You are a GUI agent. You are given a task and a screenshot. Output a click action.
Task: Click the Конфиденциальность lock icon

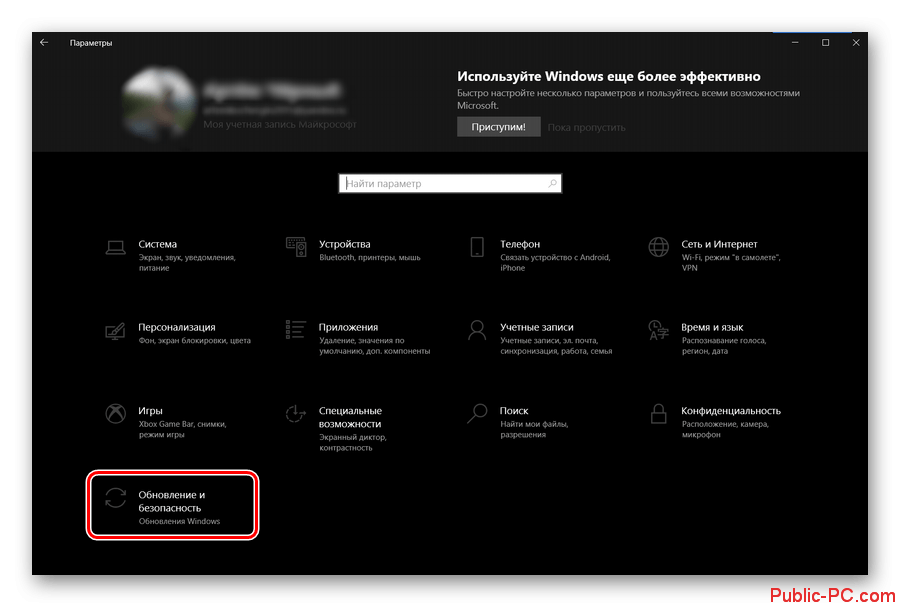(658, 414)
